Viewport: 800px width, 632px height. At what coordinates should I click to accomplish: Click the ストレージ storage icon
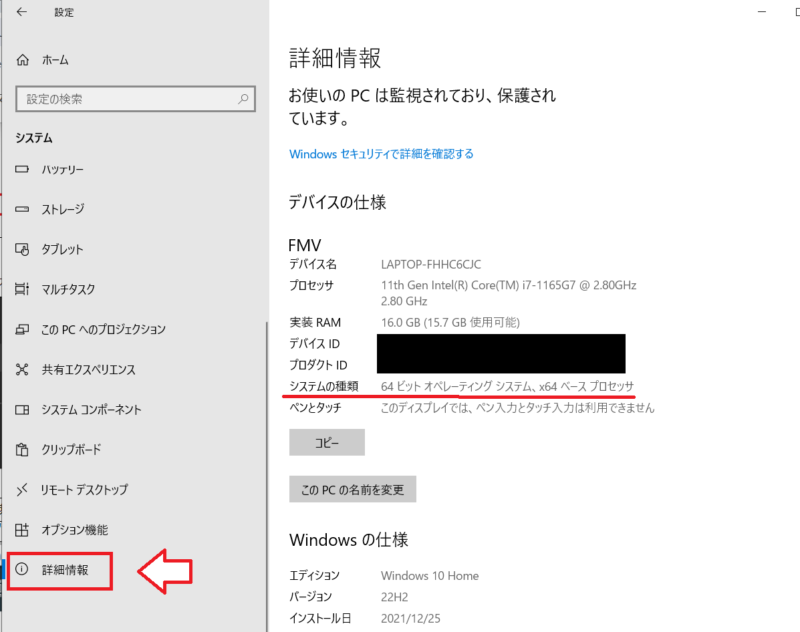click(x=22, y=209)
